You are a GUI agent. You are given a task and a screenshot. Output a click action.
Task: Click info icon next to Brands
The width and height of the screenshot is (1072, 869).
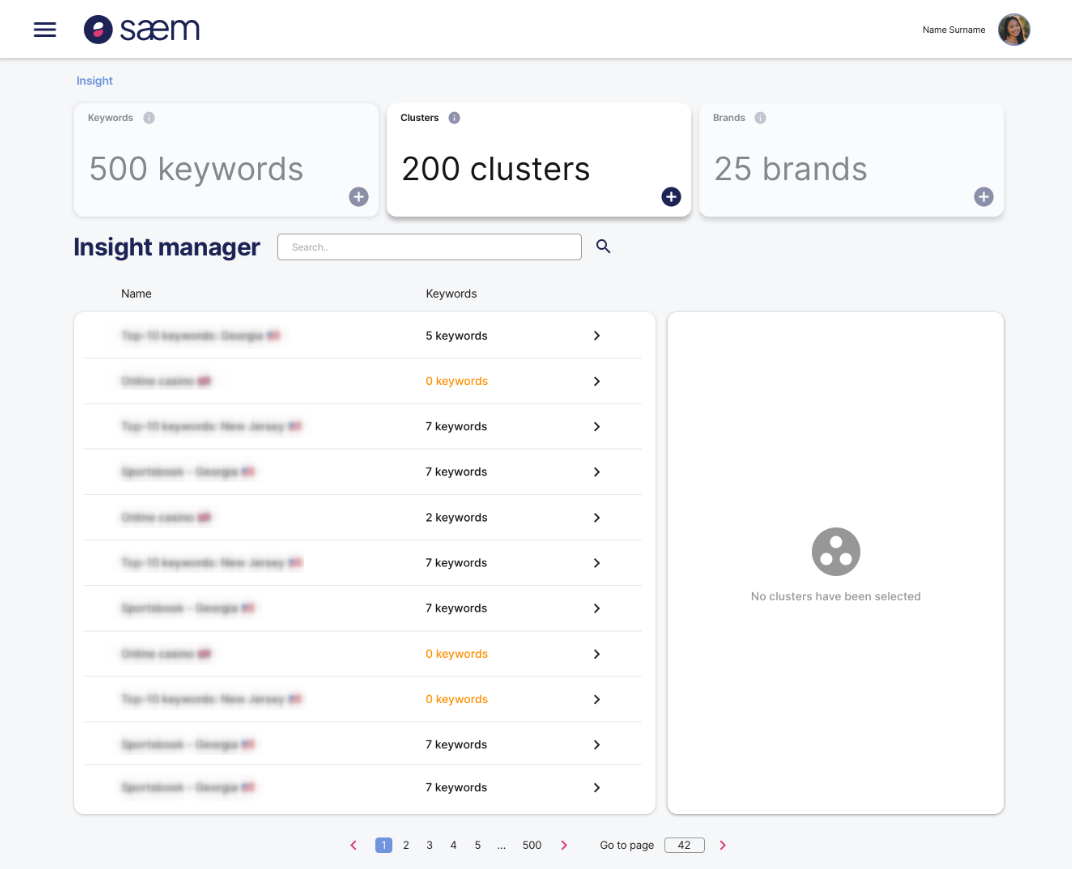(760, 118)
